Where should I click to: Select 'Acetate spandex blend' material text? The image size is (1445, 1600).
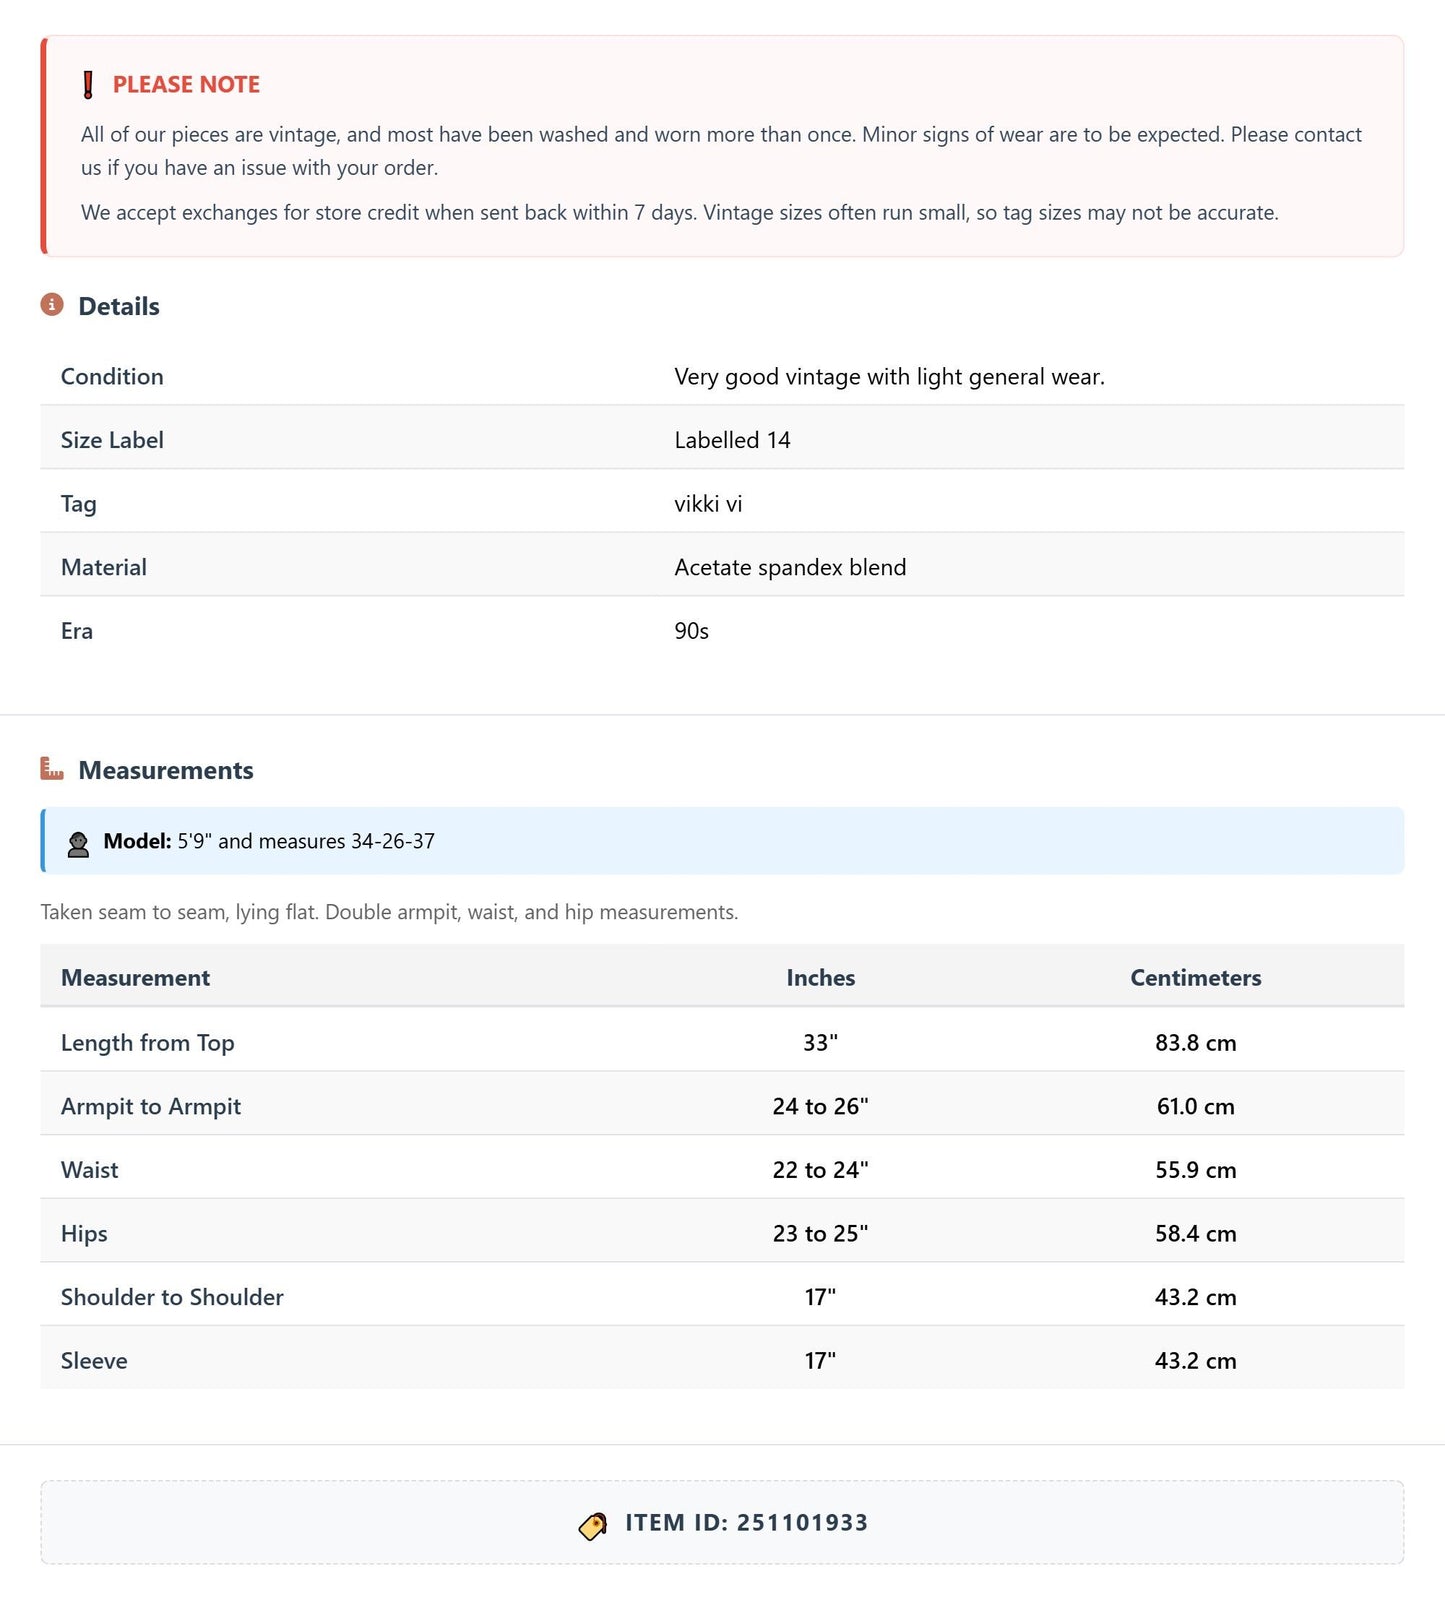791,568
